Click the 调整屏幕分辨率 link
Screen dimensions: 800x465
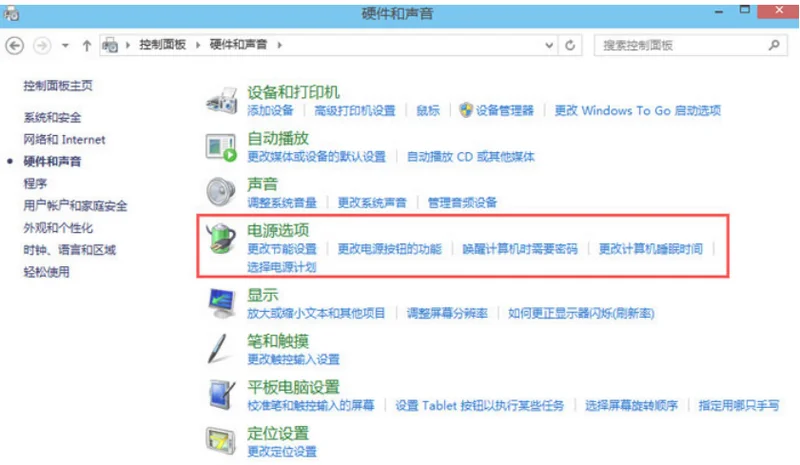(x=447, y=313)
